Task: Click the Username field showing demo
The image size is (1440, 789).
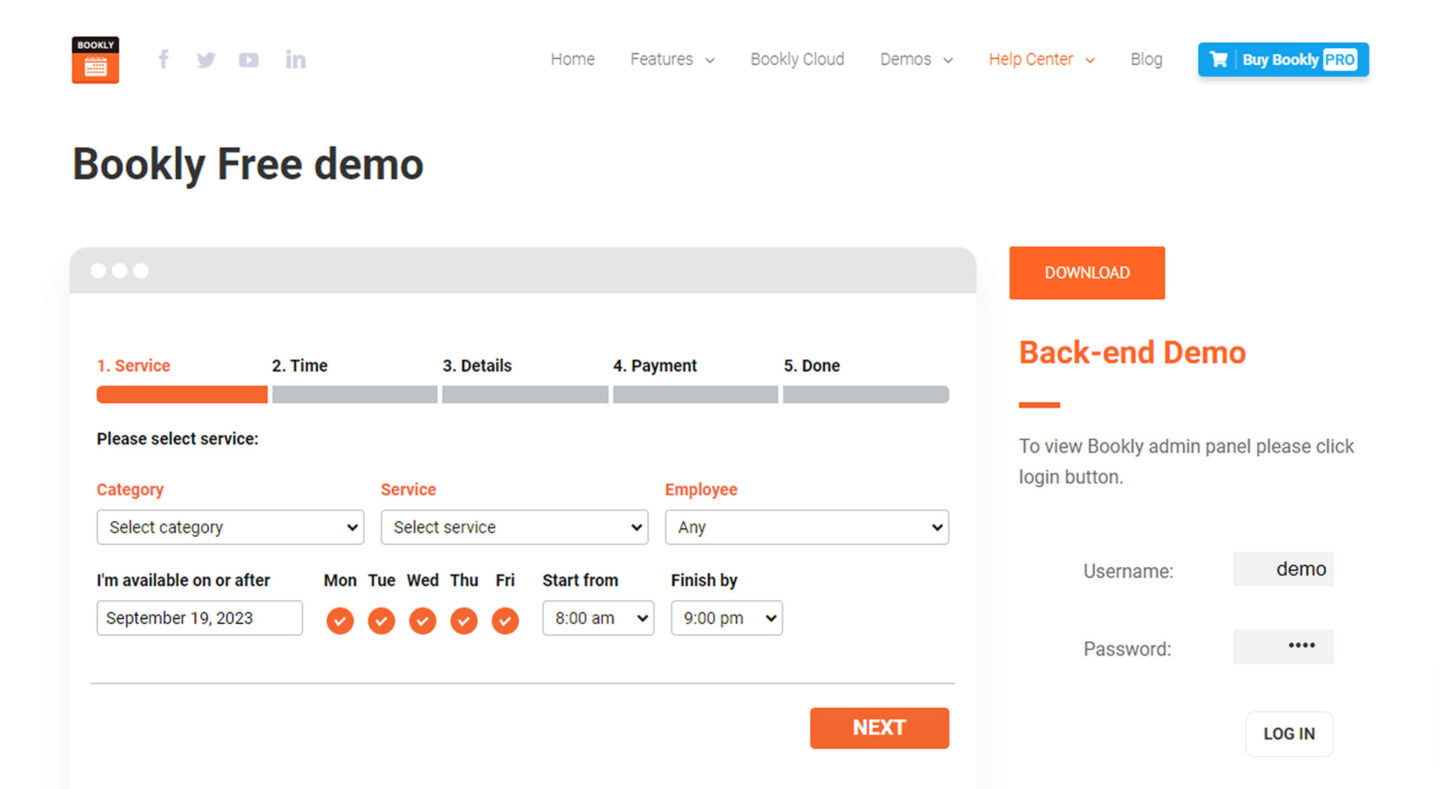Action: (1283, 569)
